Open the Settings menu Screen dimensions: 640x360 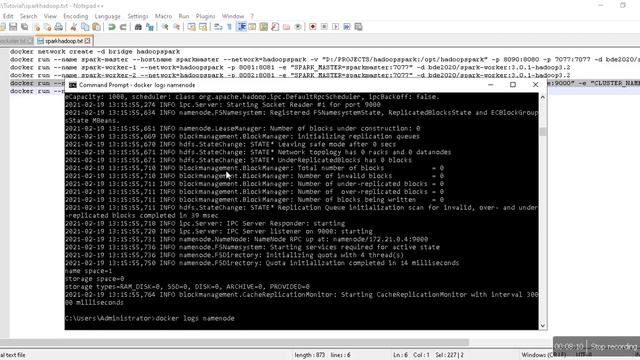138,16
